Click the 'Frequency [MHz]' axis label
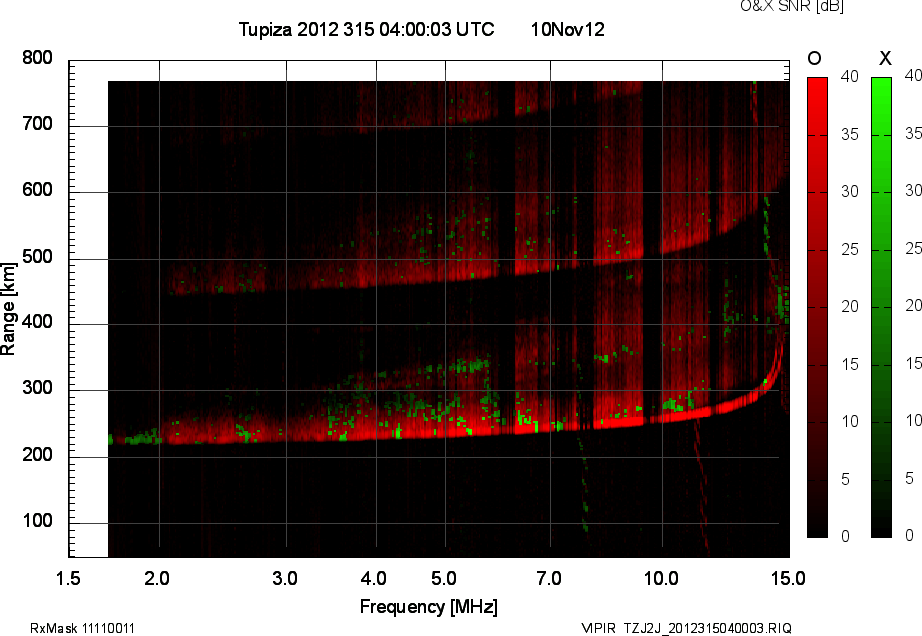The height and width of the screenshot is (636, 922). [x=429, y=607]
